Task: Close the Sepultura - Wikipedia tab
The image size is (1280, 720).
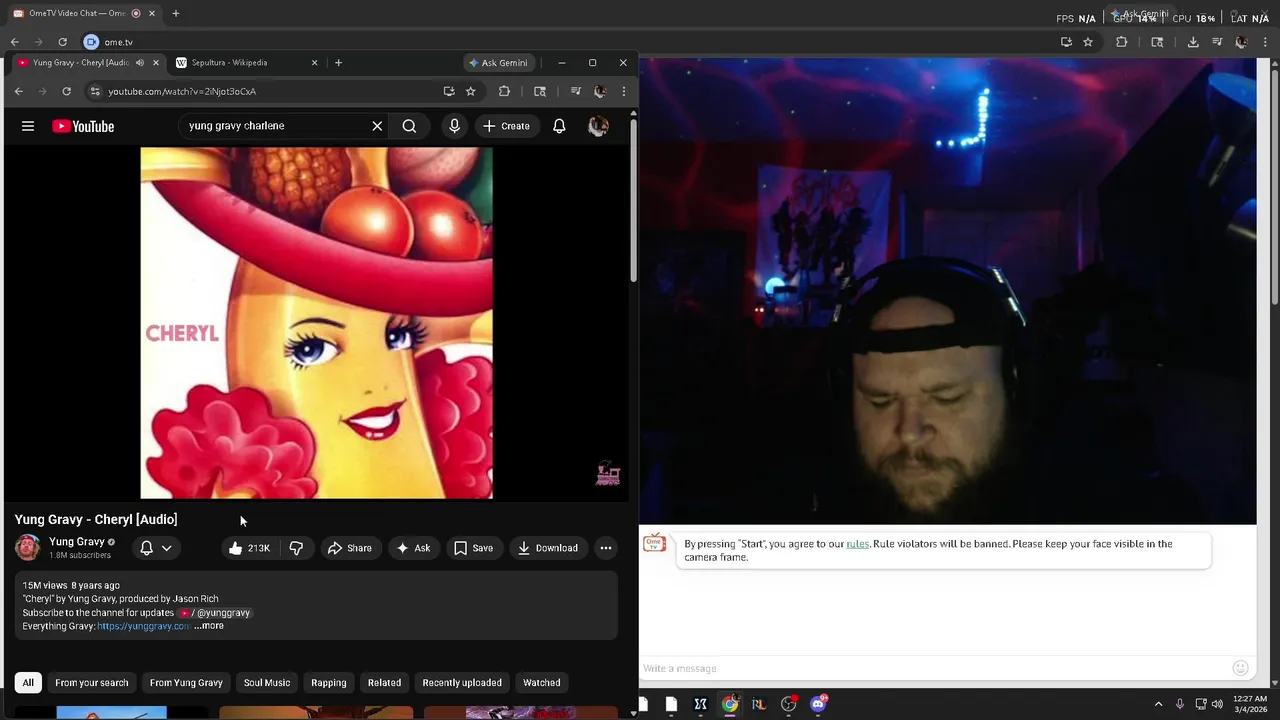Action: pos(314,63)
